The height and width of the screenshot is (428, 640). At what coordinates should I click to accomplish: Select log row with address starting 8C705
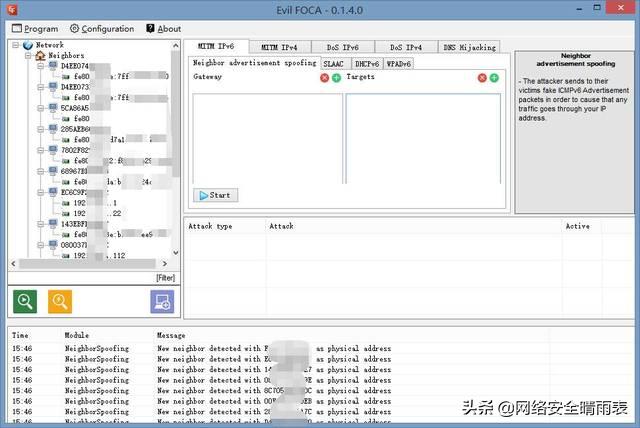click(202, 390)
